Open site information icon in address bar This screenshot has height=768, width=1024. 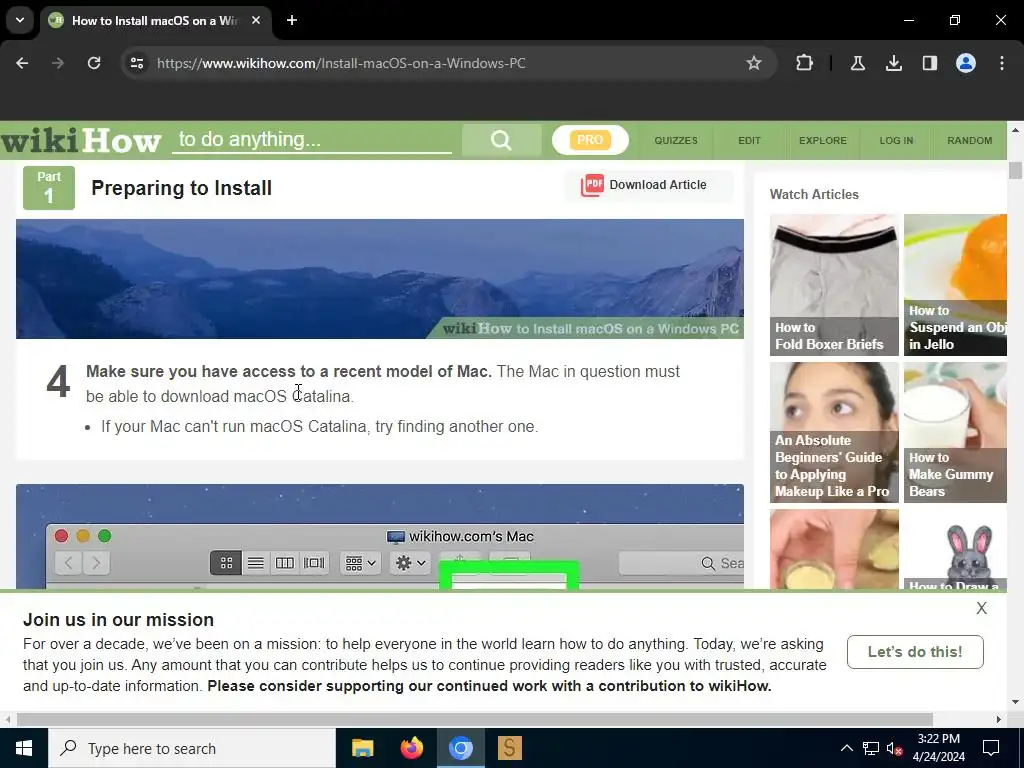(x=136, y=63)
